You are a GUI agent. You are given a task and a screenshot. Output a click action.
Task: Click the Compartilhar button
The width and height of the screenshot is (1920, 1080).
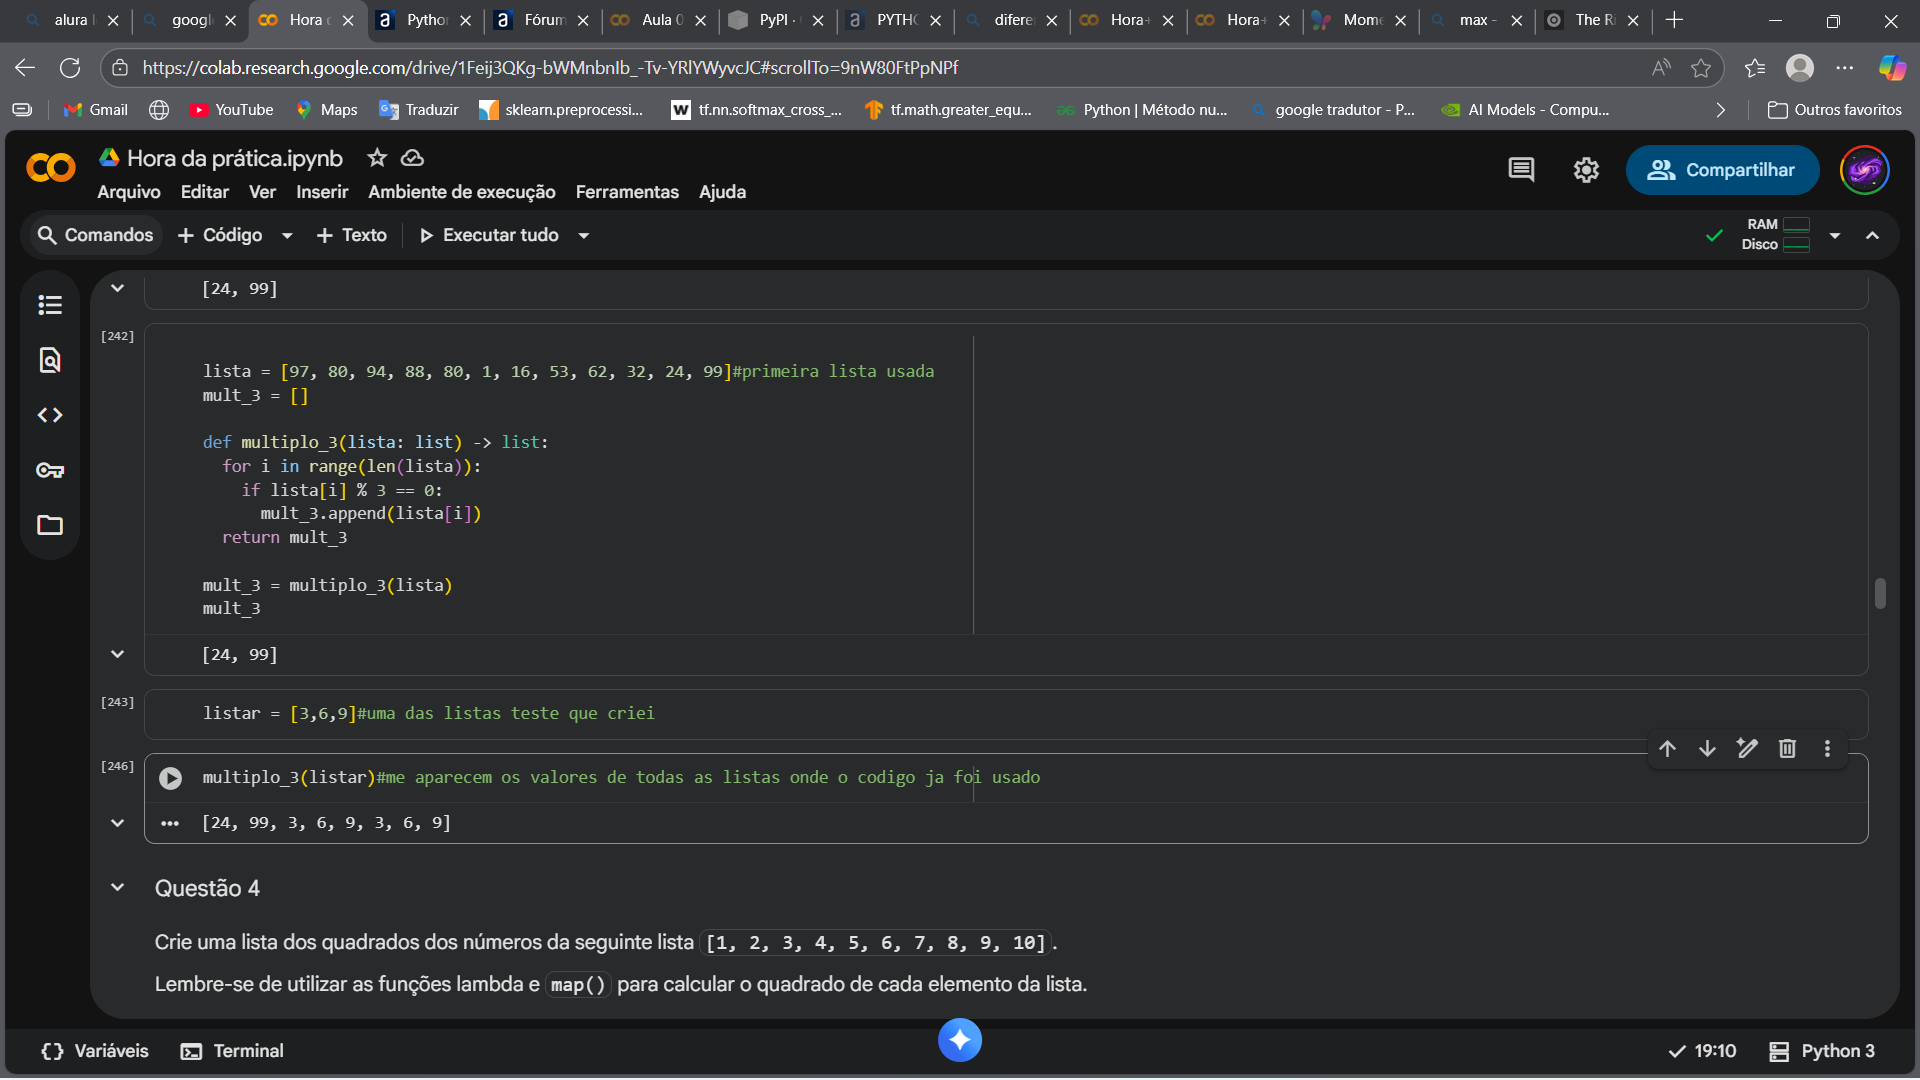[x=1722, y=170]
